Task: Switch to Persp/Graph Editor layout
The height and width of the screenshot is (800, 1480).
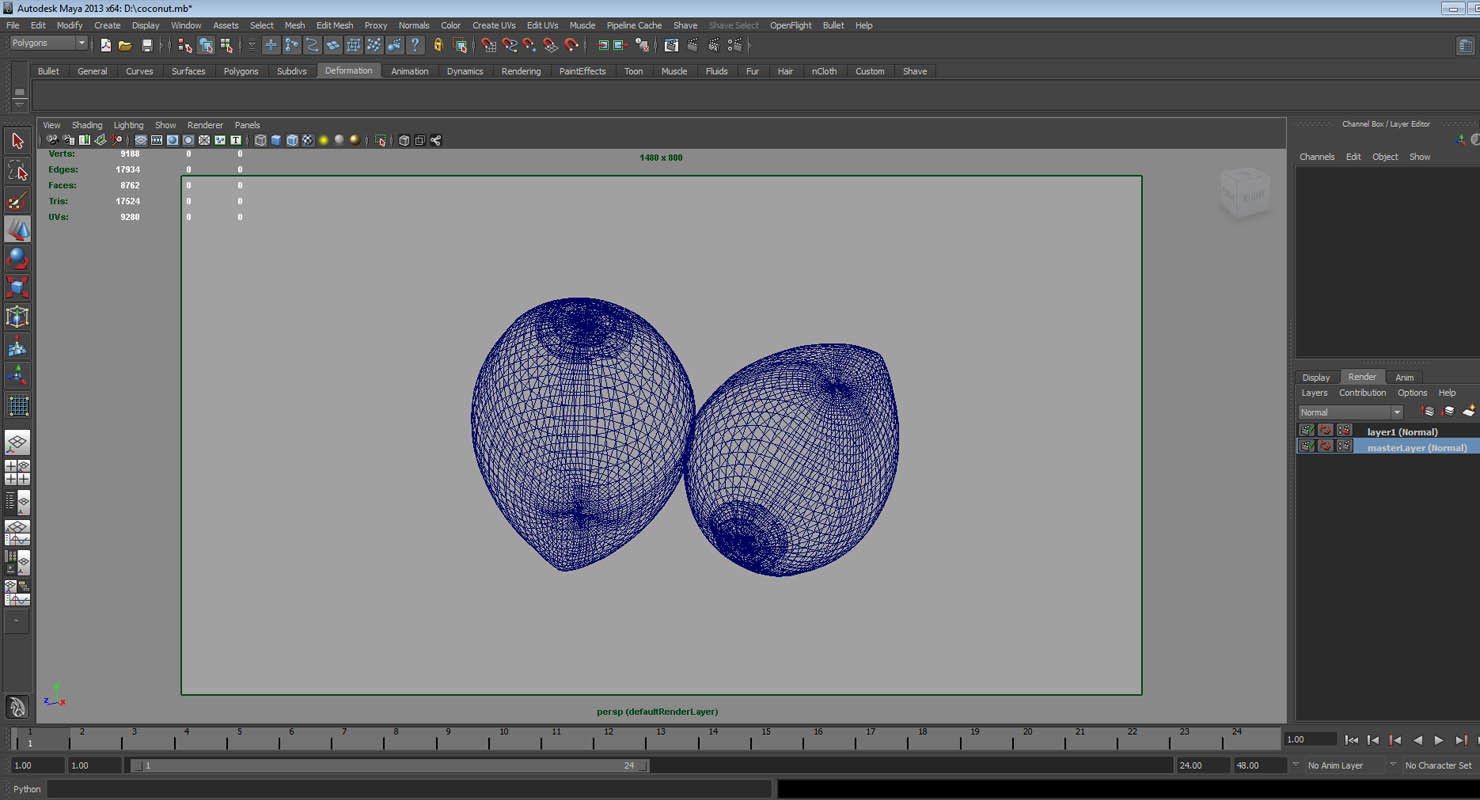Action: tap(17, 532)
